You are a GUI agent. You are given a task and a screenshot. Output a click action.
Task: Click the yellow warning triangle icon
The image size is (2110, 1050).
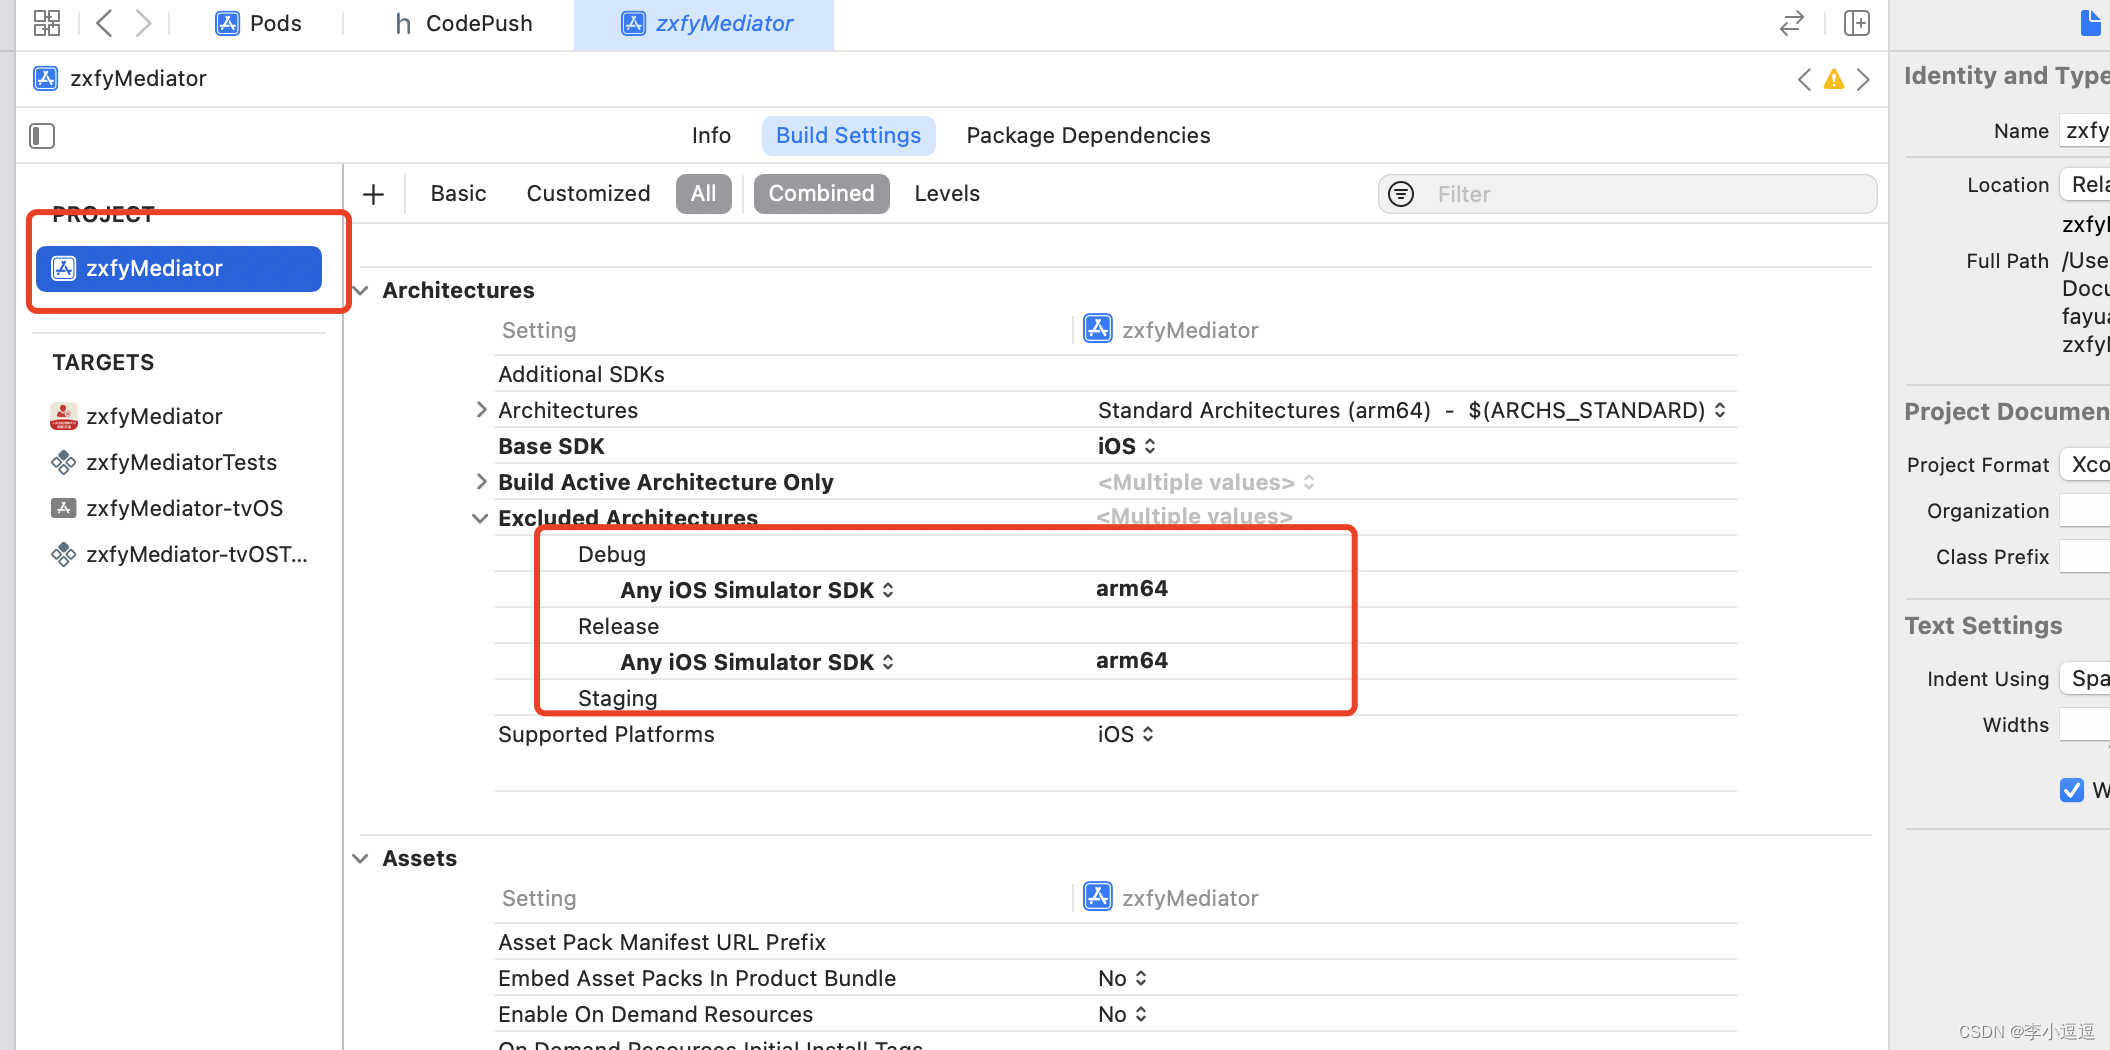point(1834,79)
